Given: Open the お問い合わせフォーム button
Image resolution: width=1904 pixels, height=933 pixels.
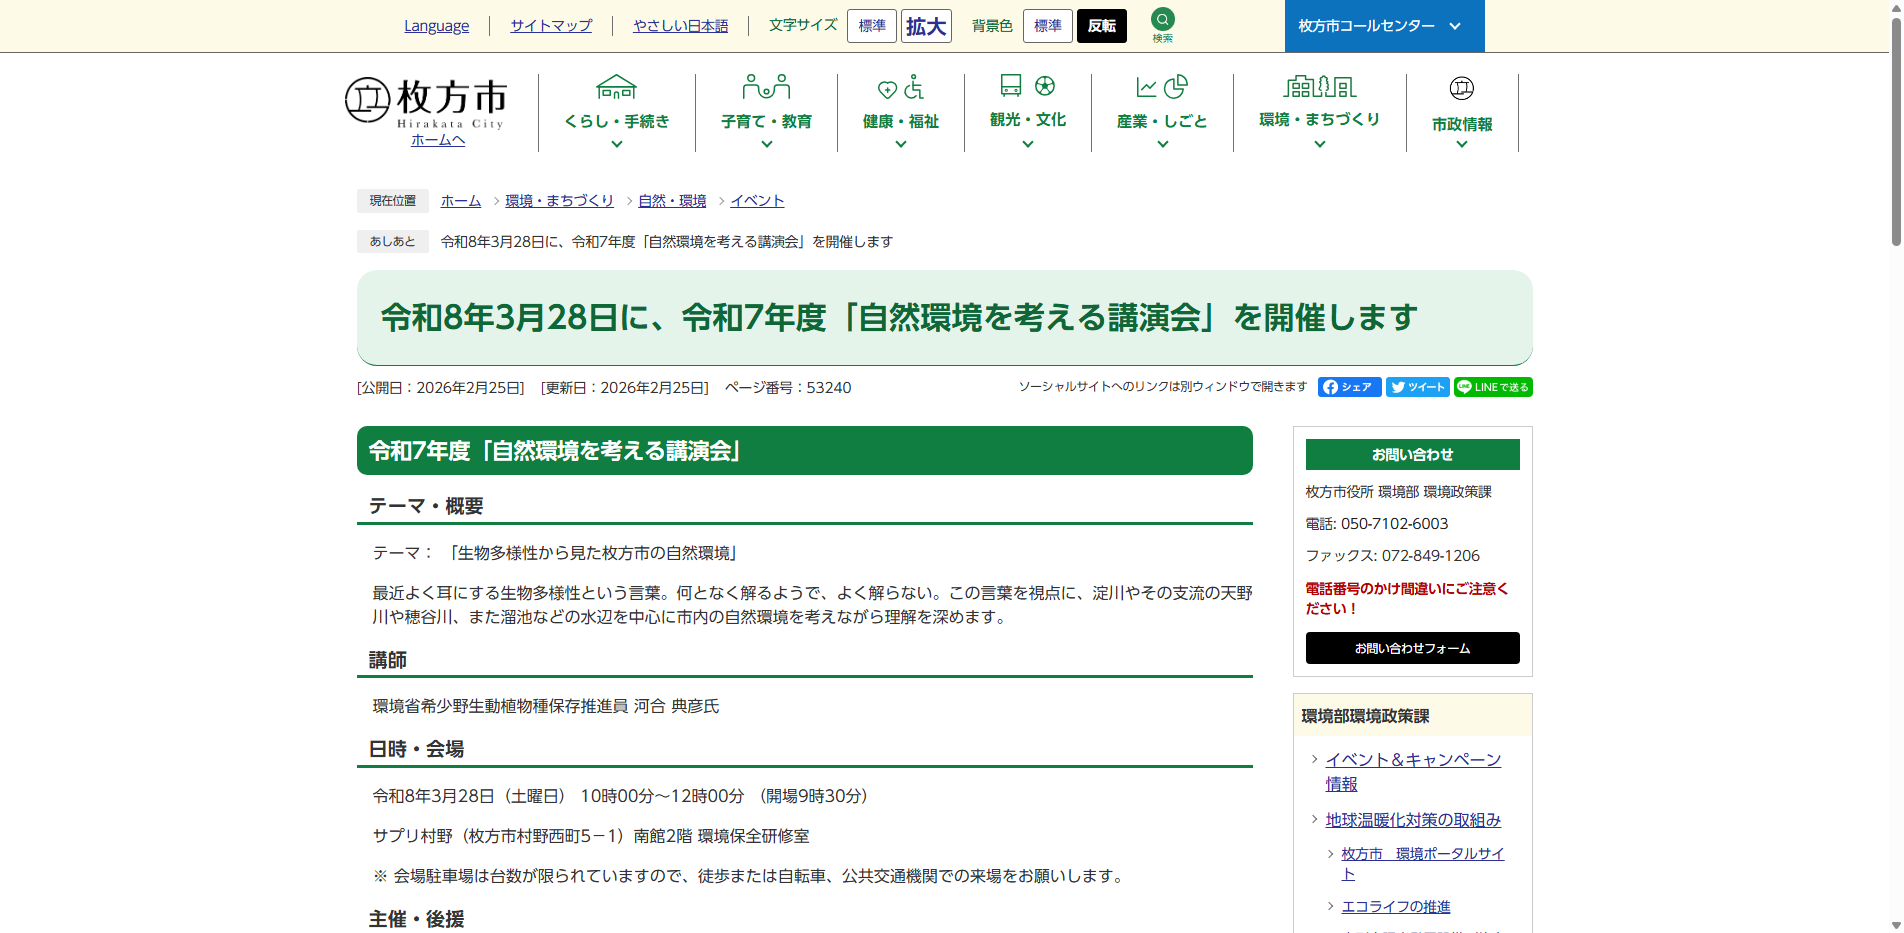Looking at the screenshot, I should 1412,648.
